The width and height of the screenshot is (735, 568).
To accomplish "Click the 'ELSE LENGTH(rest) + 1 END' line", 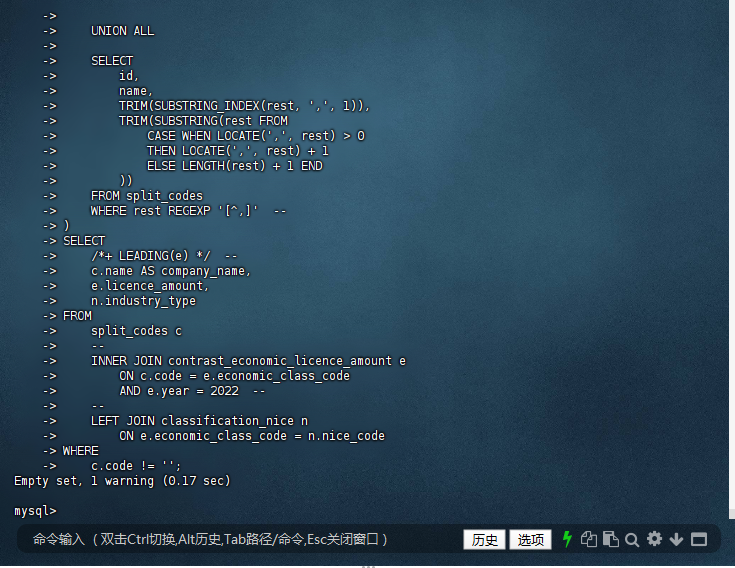I will pyautogui.click(x=234, y=166).
